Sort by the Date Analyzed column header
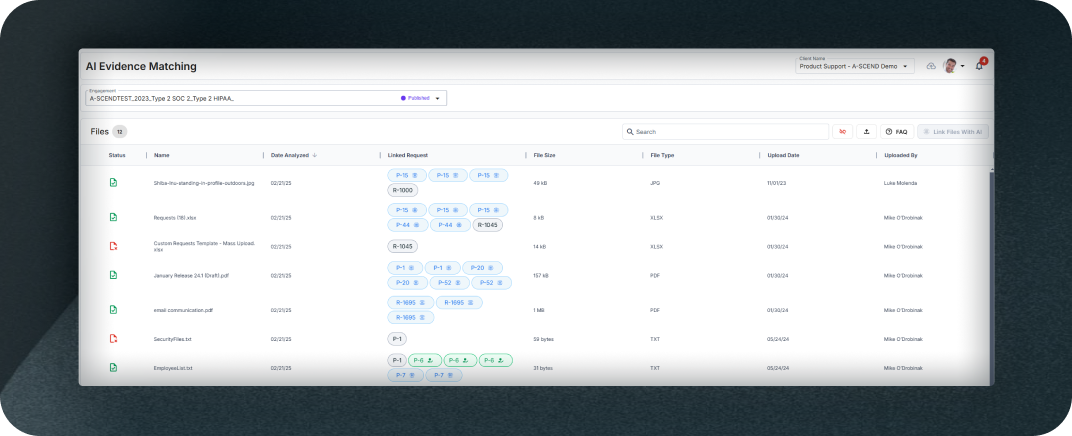The image size is (1072, 436). point(290,155)
